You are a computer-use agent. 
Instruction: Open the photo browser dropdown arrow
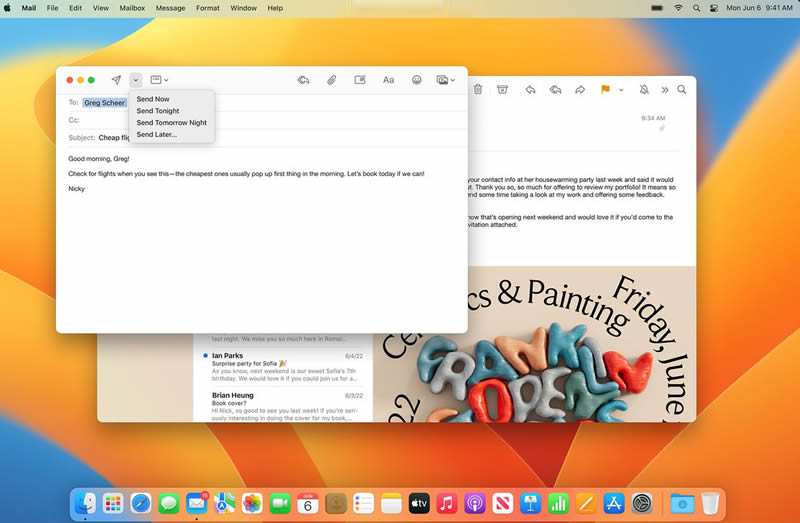click(453, 80)
